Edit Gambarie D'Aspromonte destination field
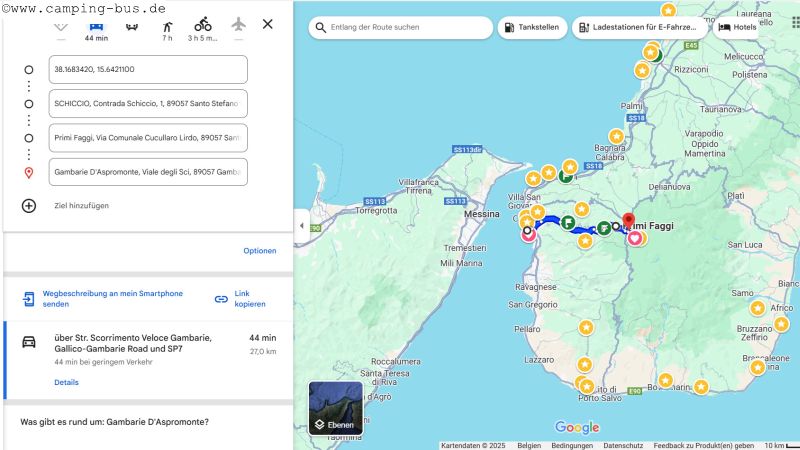 (148, 172)
